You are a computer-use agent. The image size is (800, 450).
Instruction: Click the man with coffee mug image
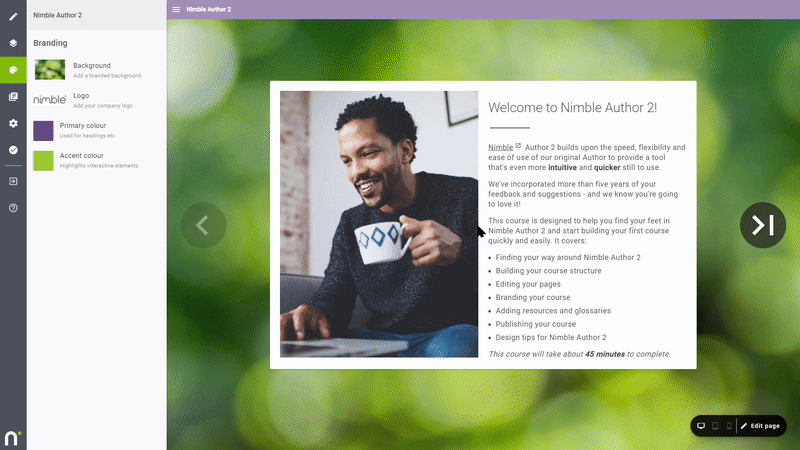pos(379,224)
